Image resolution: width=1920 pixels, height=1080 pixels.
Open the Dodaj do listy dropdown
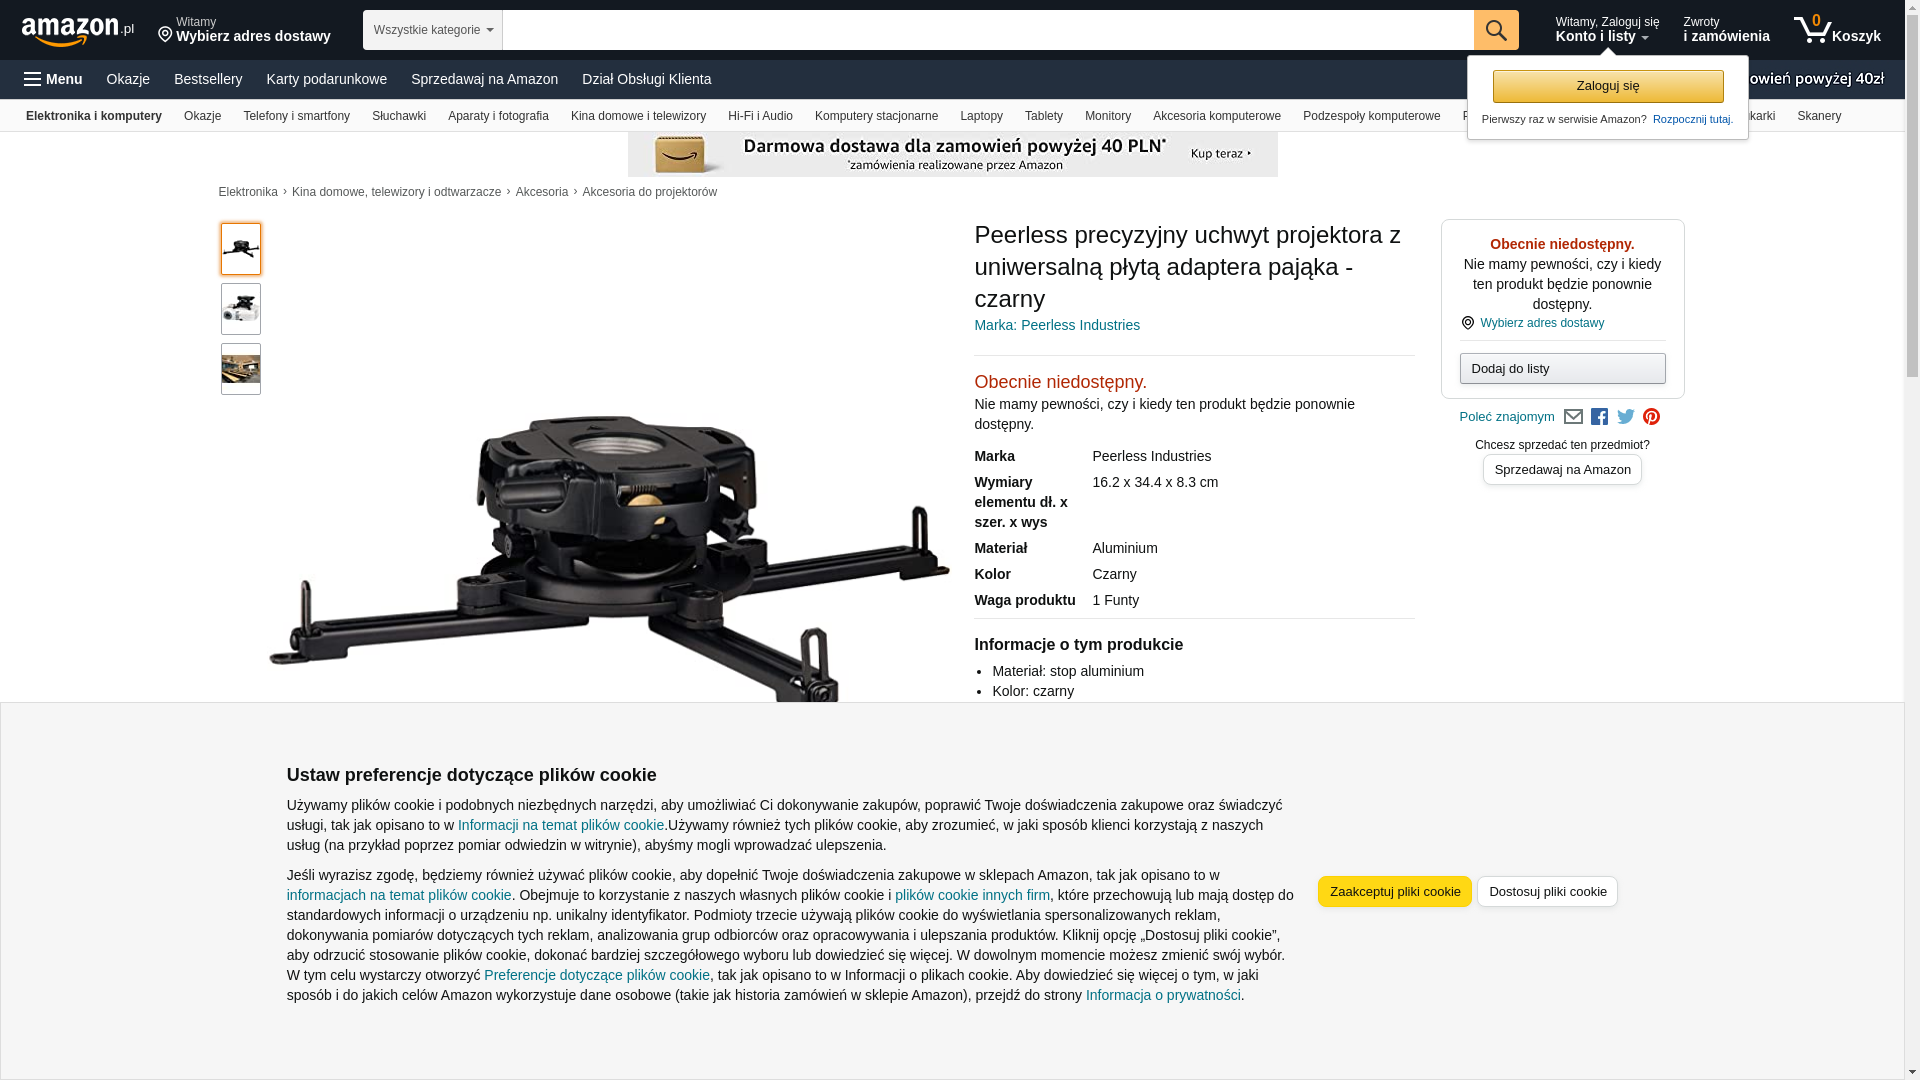tap(1562, 369)
